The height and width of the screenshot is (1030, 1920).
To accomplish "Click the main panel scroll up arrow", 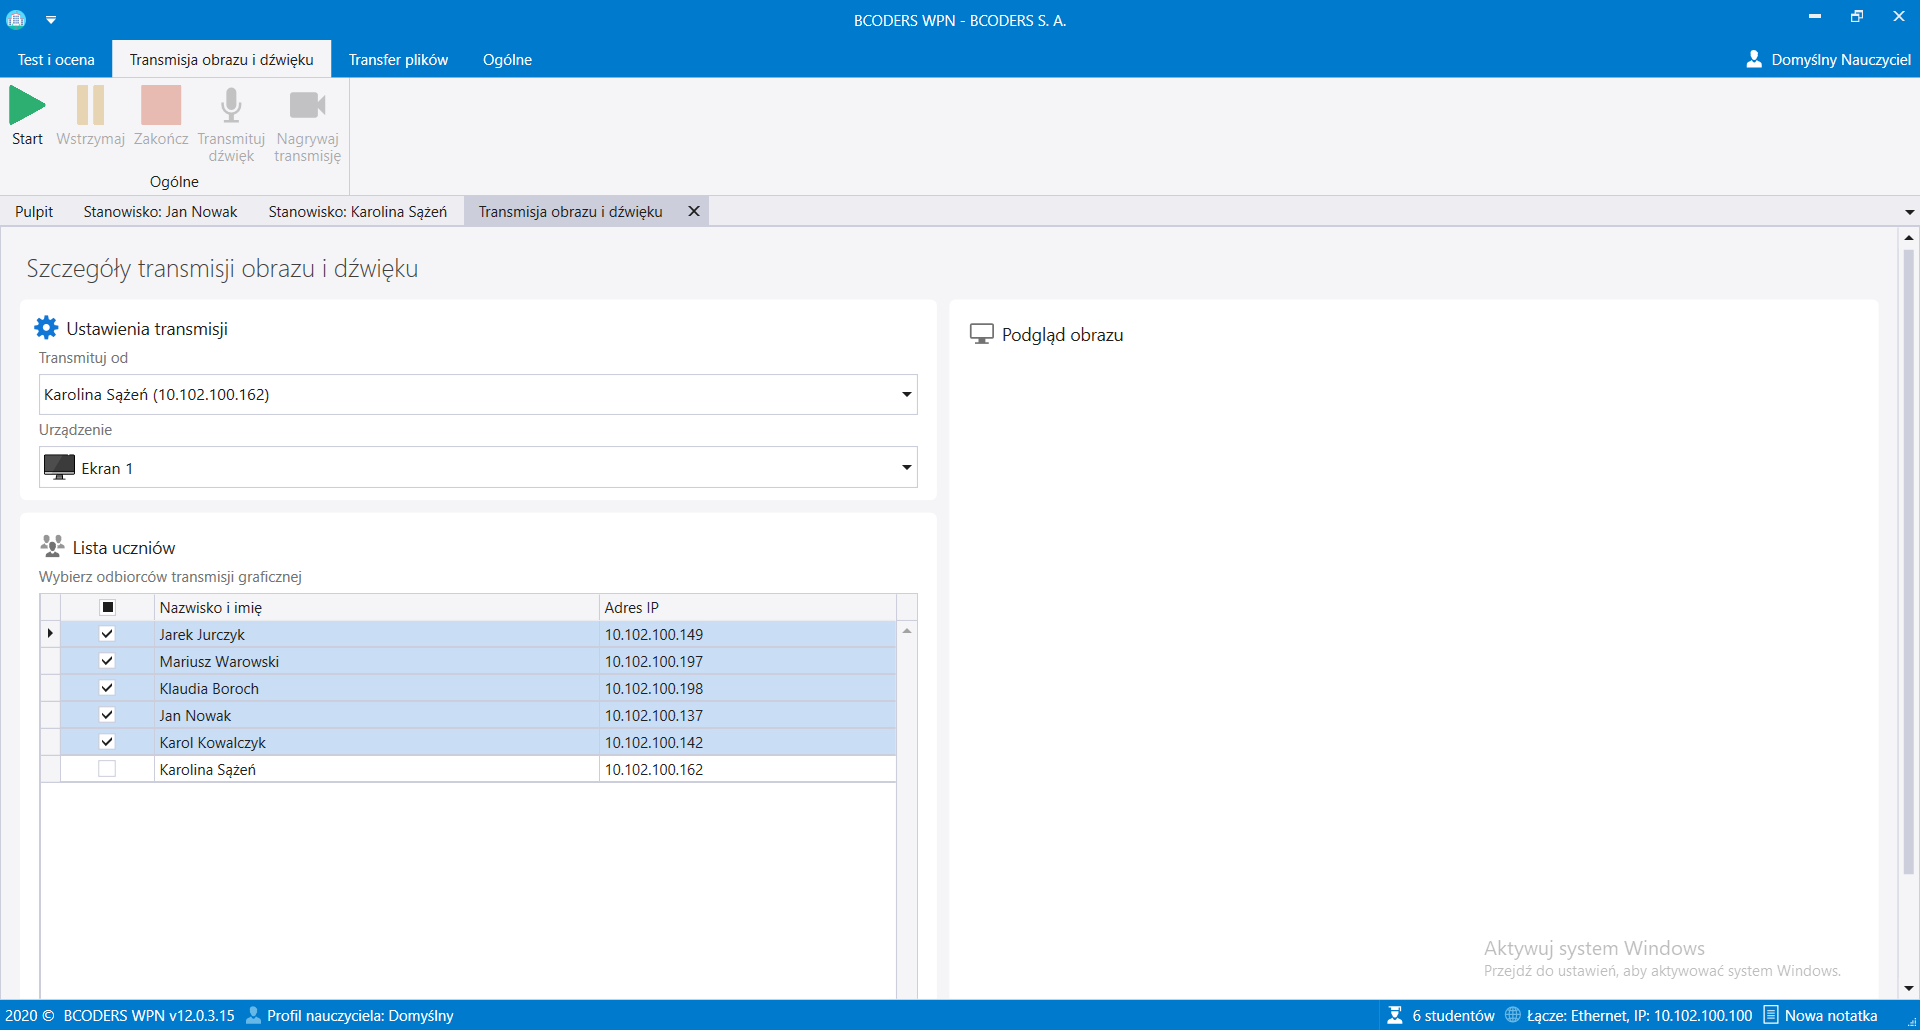I will 1909,238.
